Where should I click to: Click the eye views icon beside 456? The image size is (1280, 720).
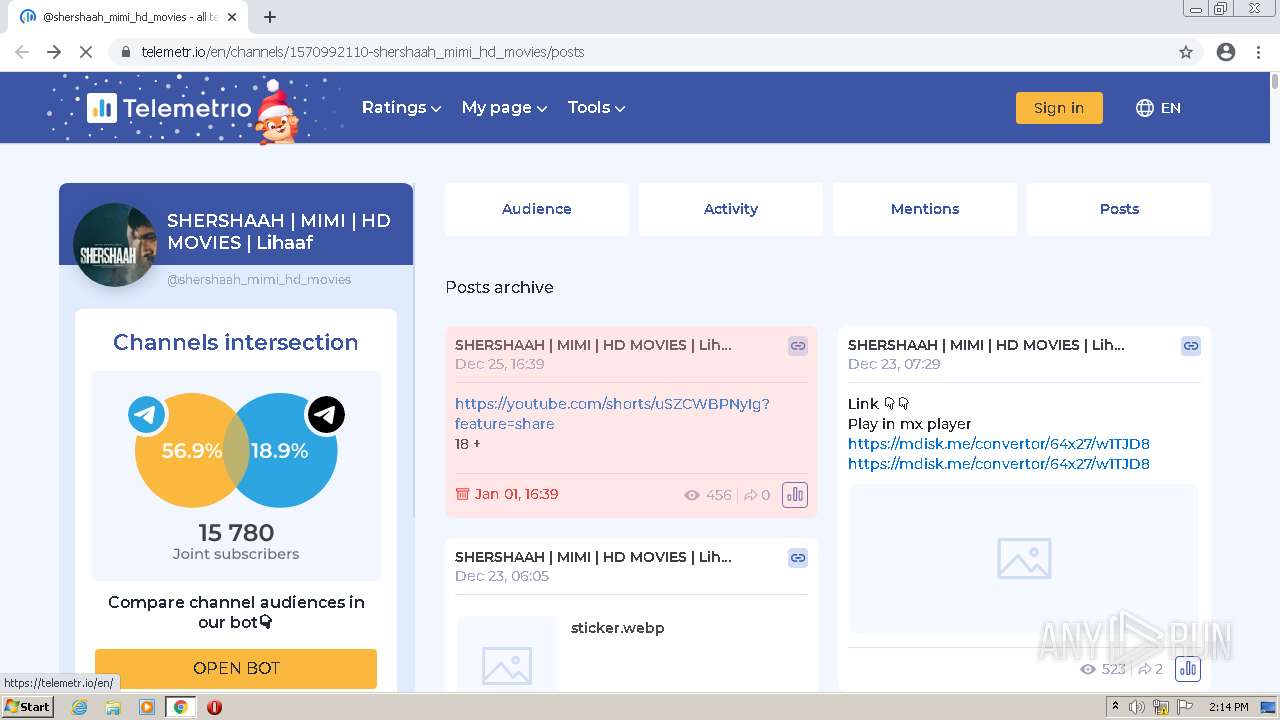click(692, 495)
